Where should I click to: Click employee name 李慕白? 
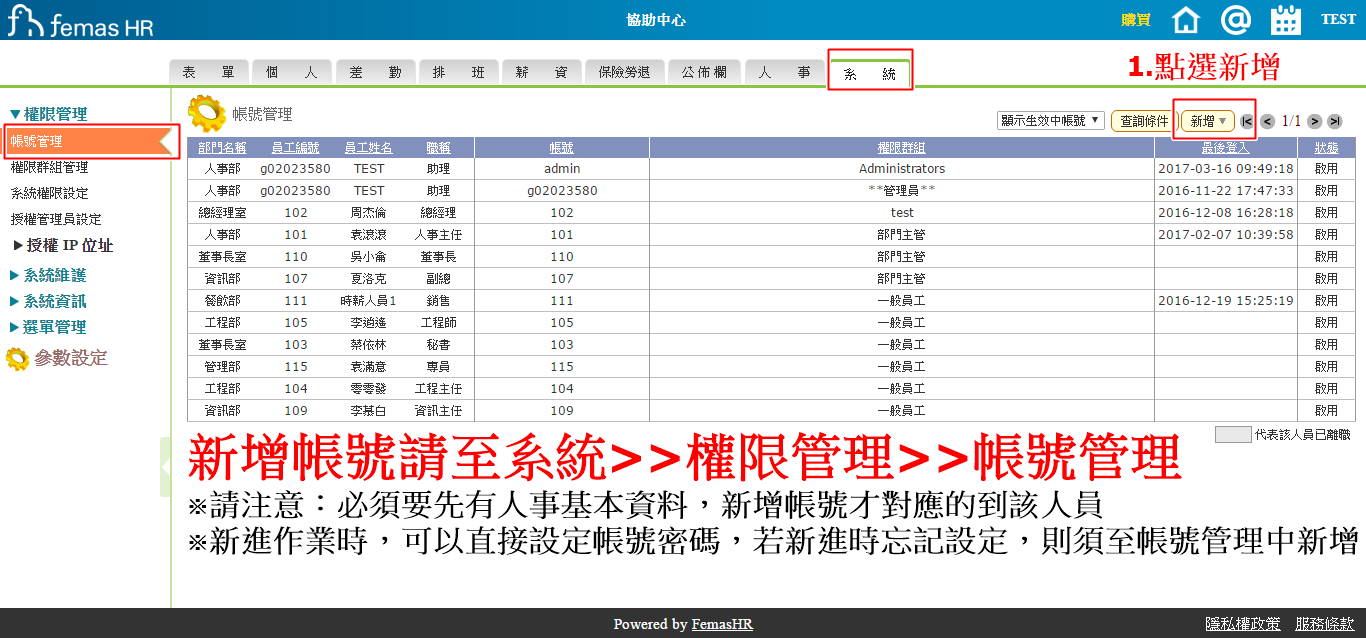tap(368, 411)
